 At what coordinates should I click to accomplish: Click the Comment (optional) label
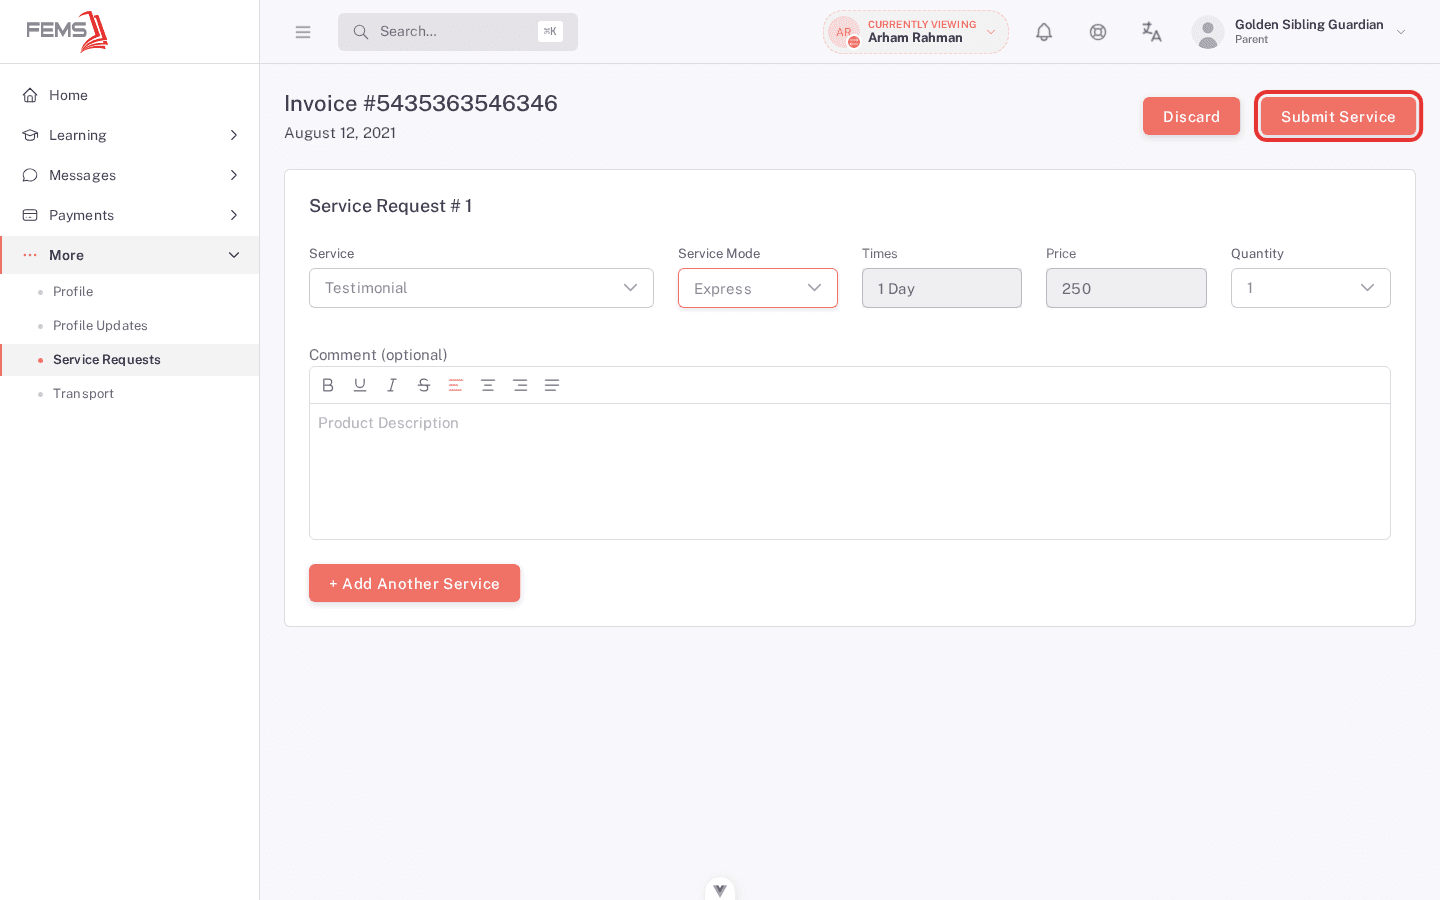(x=378, y=355)
